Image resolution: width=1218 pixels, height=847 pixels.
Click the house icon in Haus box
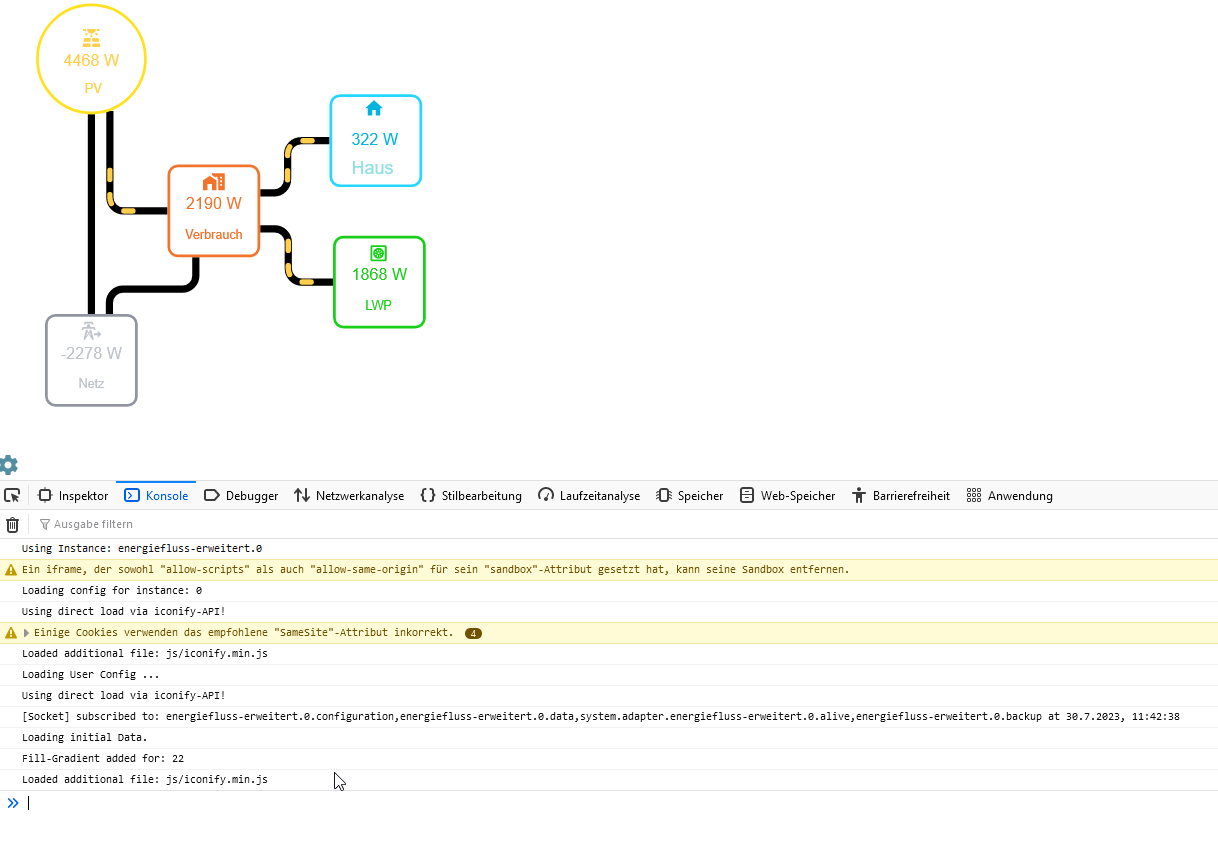(374, 108)
